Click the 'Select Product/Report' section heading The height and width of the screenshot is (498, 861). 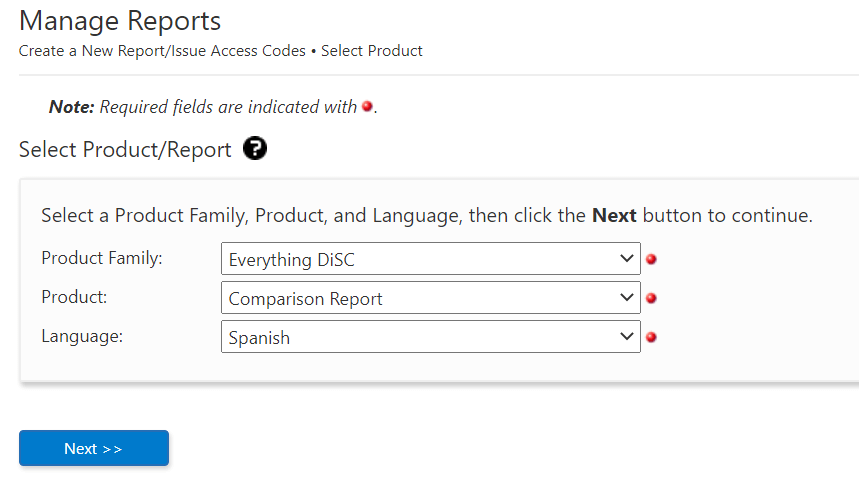coord(125,149)
